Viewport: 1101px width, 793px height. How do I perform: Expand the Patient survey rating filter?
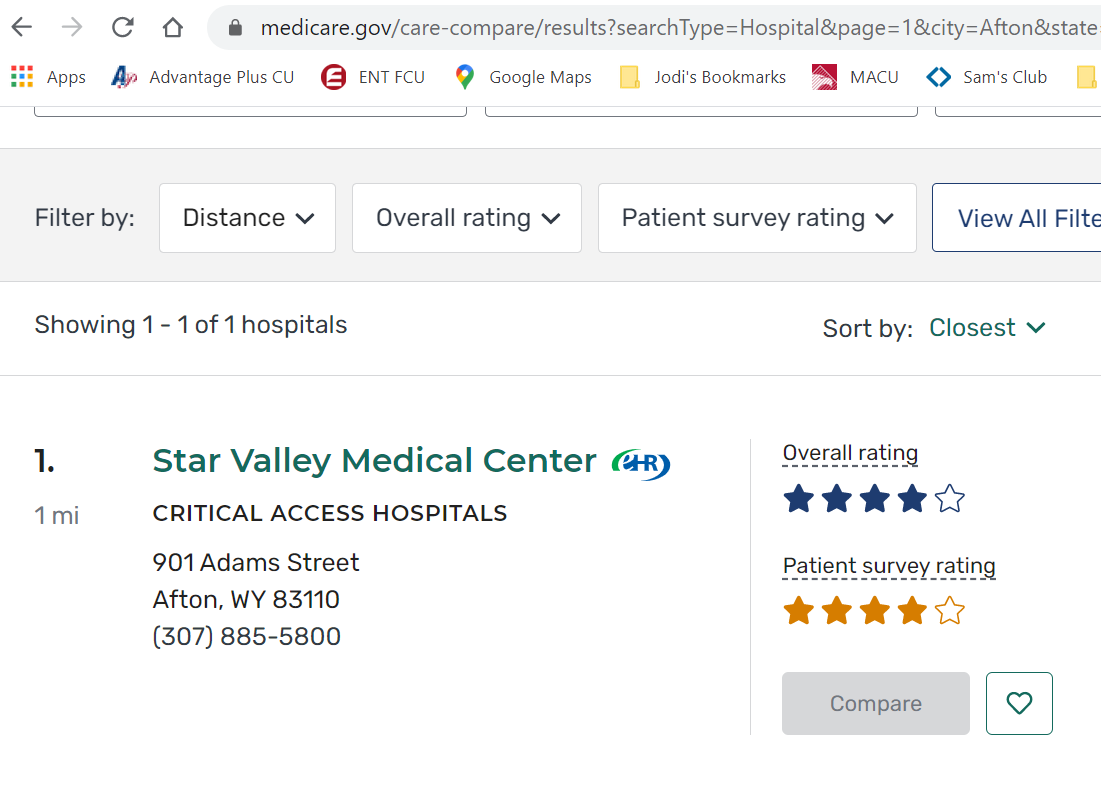click(756, 218)
